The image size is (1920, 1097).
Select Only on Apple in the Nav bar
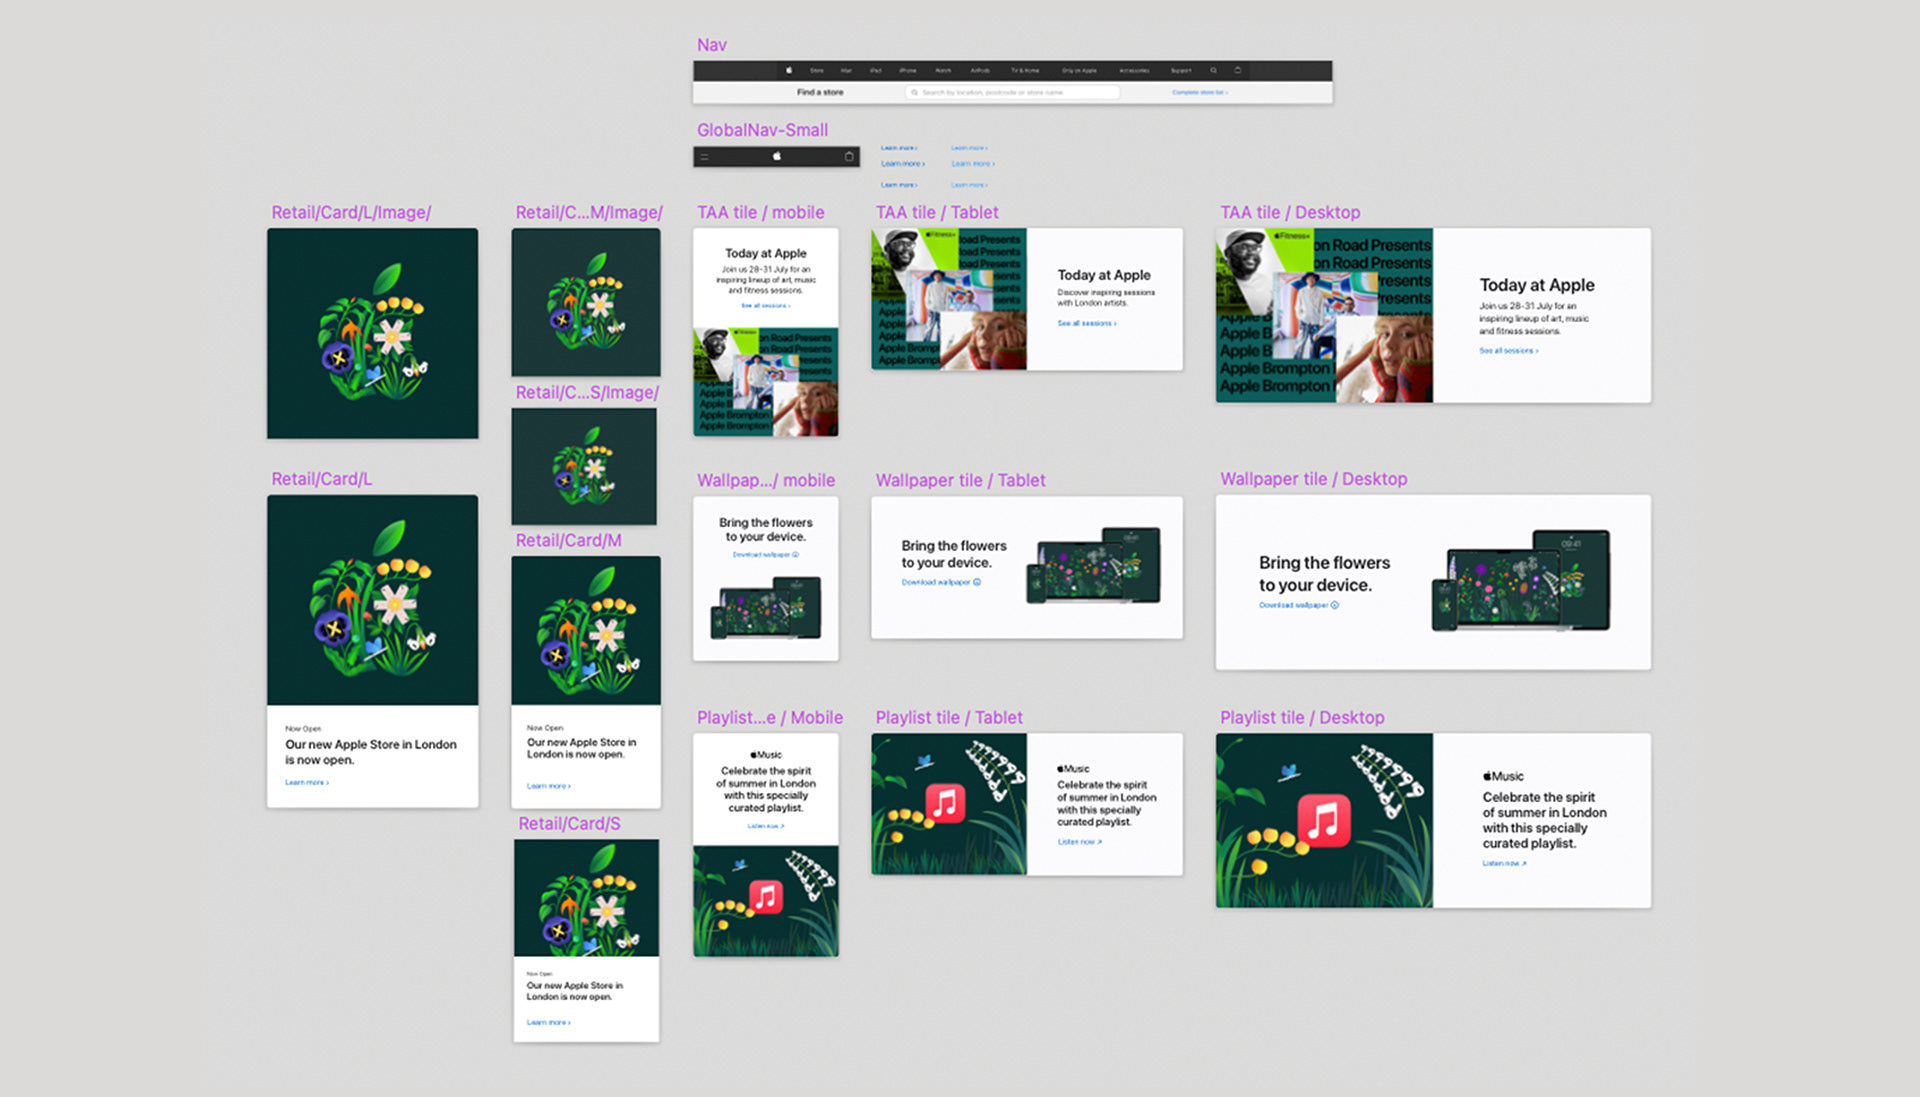(1079, 71)
